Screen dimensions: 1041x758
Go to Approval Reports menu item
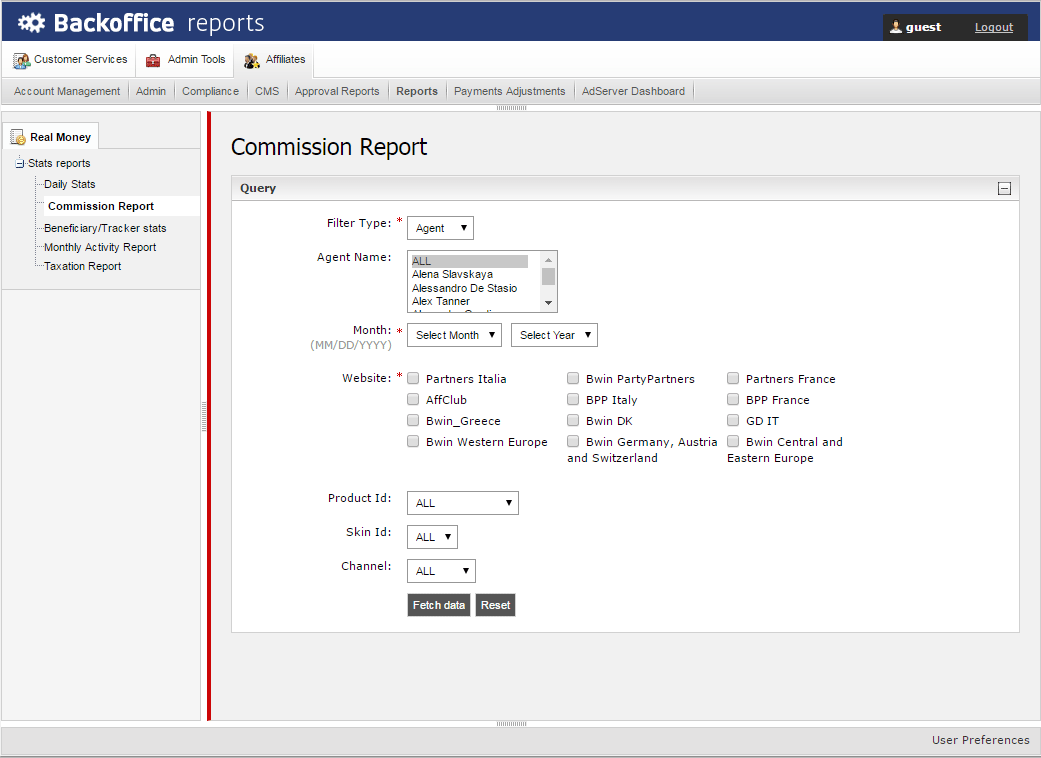pos(337,91)
